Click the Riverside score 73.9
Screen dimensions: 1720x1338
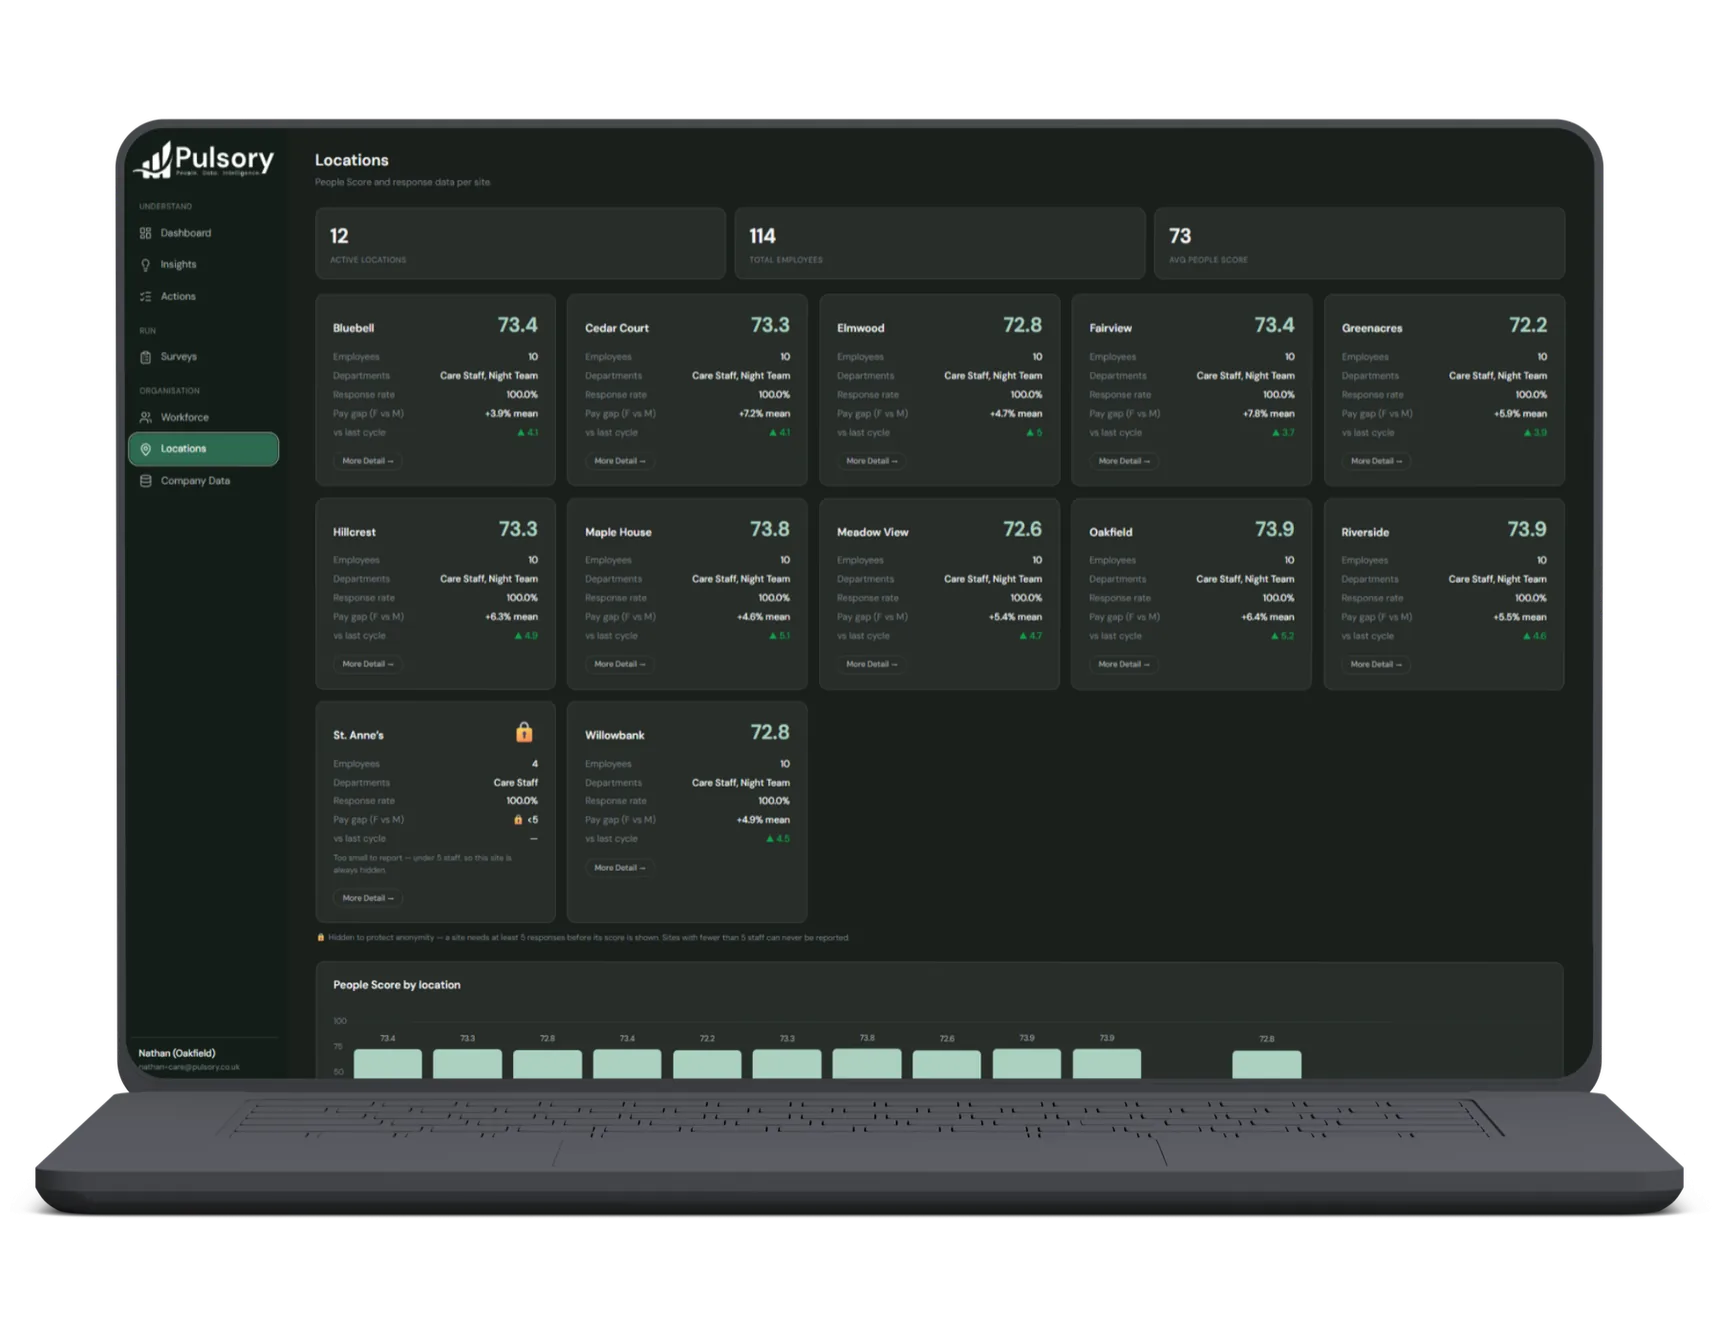pos(1527,529)
